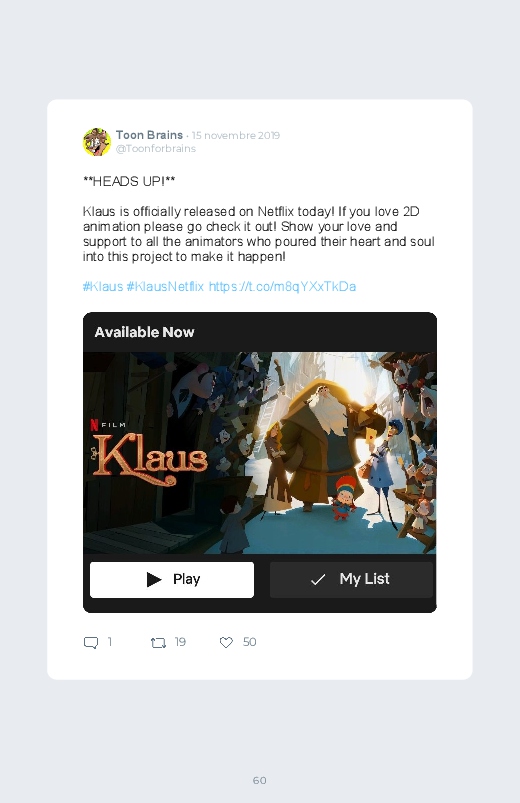The height and width of the screenshot is (803, 520).
Task: Click the Toon Brains profile avatar
Action: click(x=97, y=142)
